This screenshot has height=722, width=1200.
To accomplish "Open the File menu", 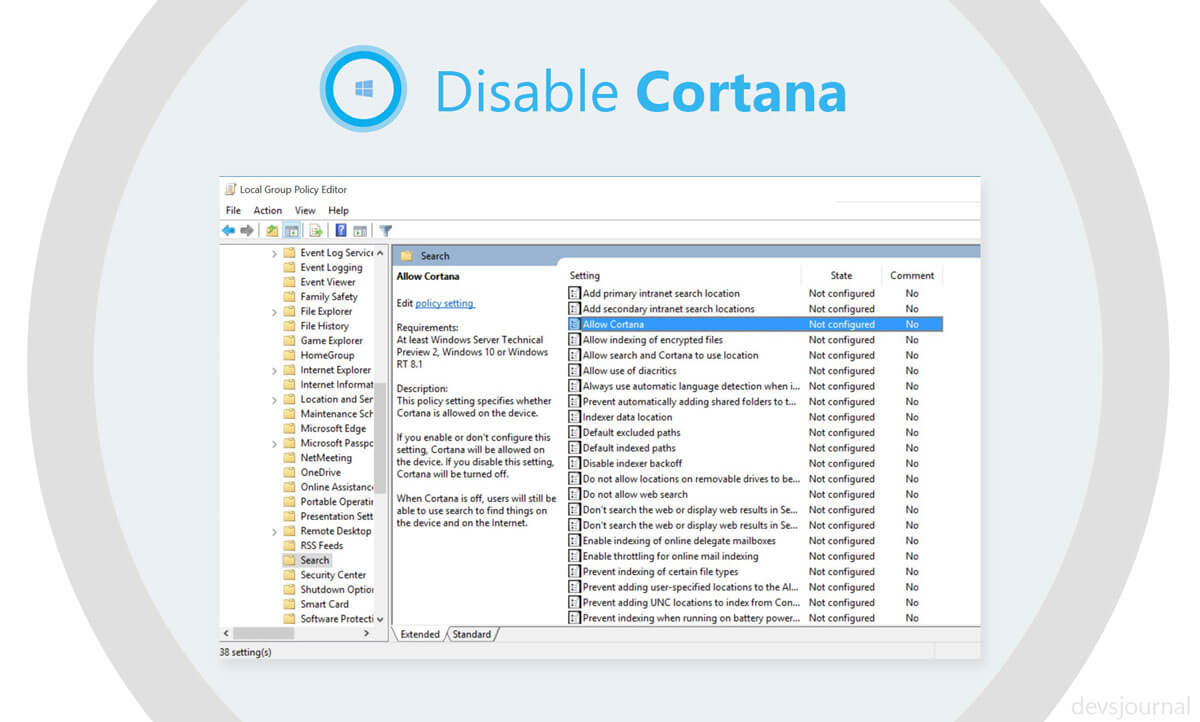I will pyautogui.click(x=233, y=211).
